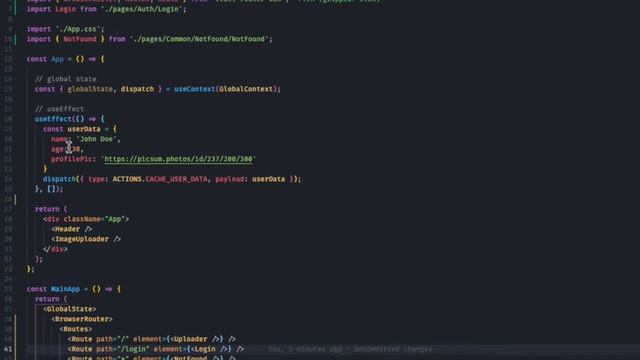Click 'payload' key in dispatch call
The width and height of the screenshot is (640, 360).
click(x=229, y=179)
